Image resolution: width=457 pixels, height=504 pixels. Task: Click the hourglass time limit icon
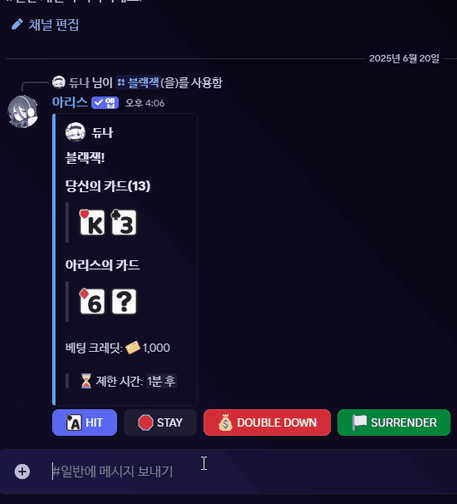pyautogui.click(x=86, y=381)
